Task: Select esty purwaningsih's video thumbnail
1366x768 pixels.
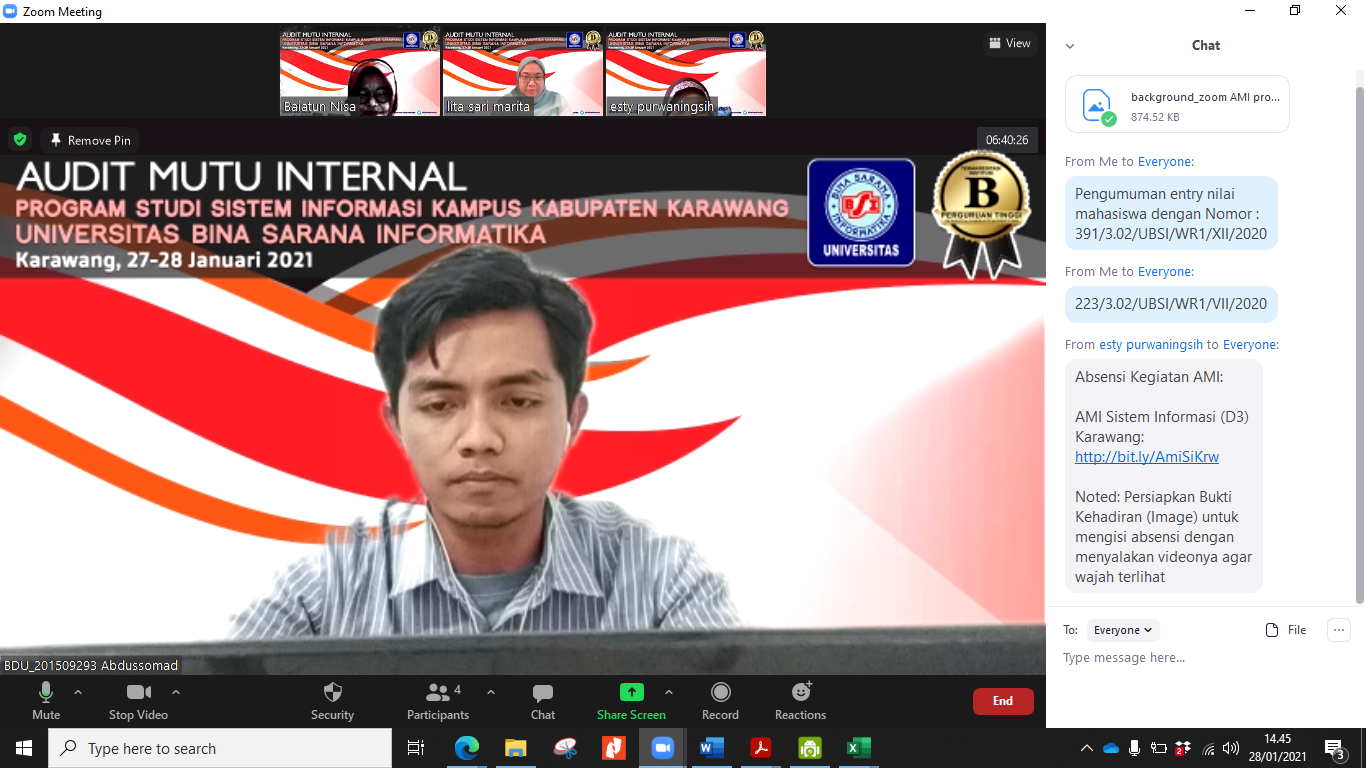Action: 686,73
